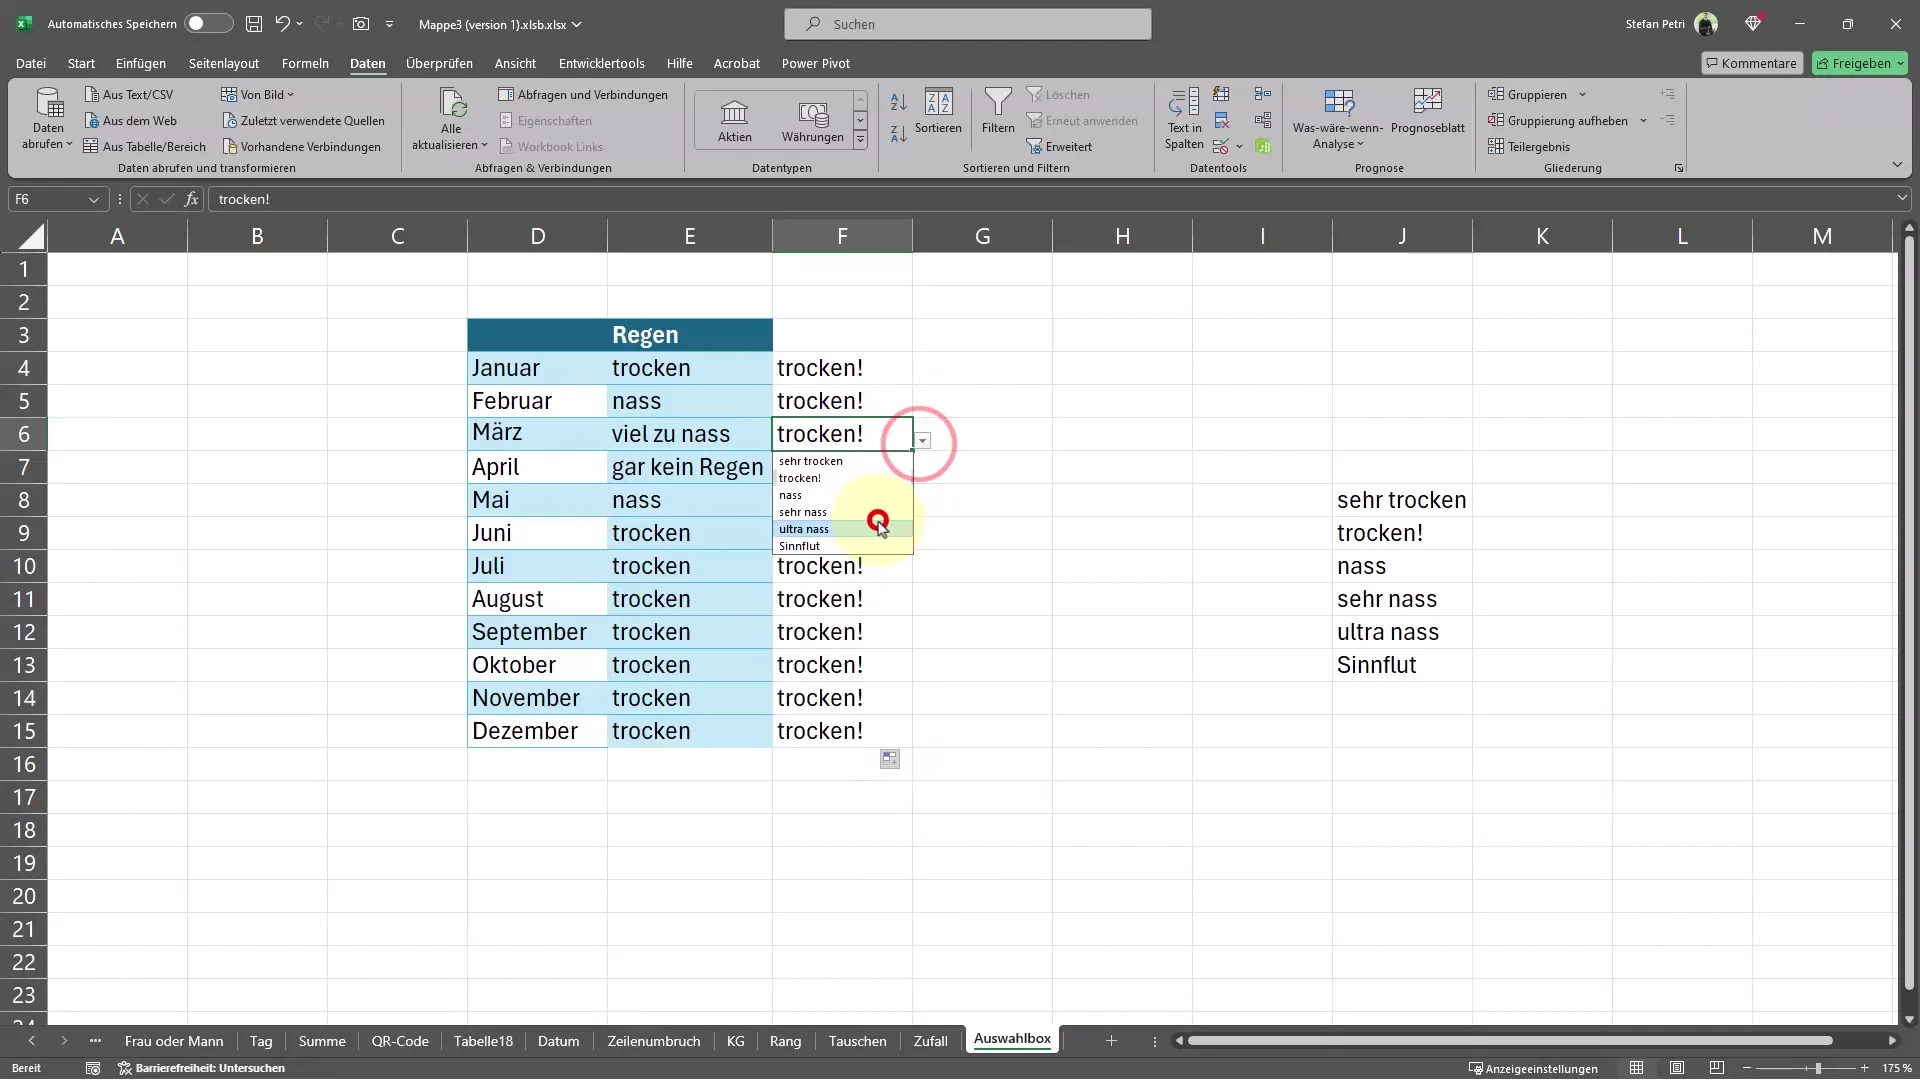Viewport: 1920px width, 1080px height.
Task: Select ultra nass from dropdown list
Action: point(842,529)
